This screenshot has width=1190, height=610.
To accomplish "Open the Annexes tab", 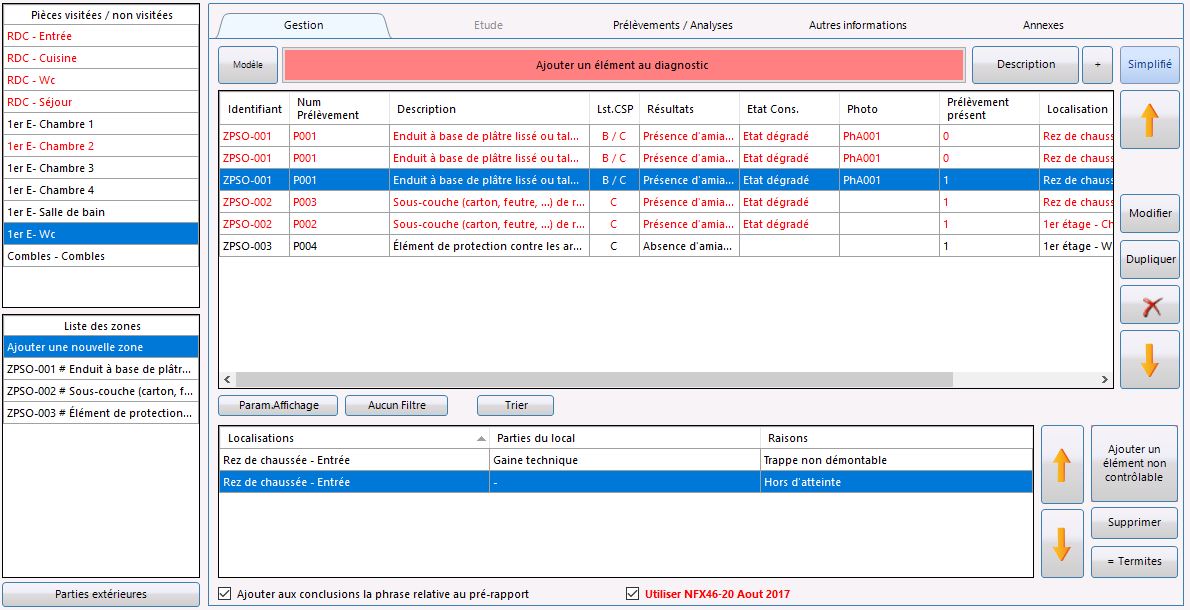I will [x=1043, y=25].
